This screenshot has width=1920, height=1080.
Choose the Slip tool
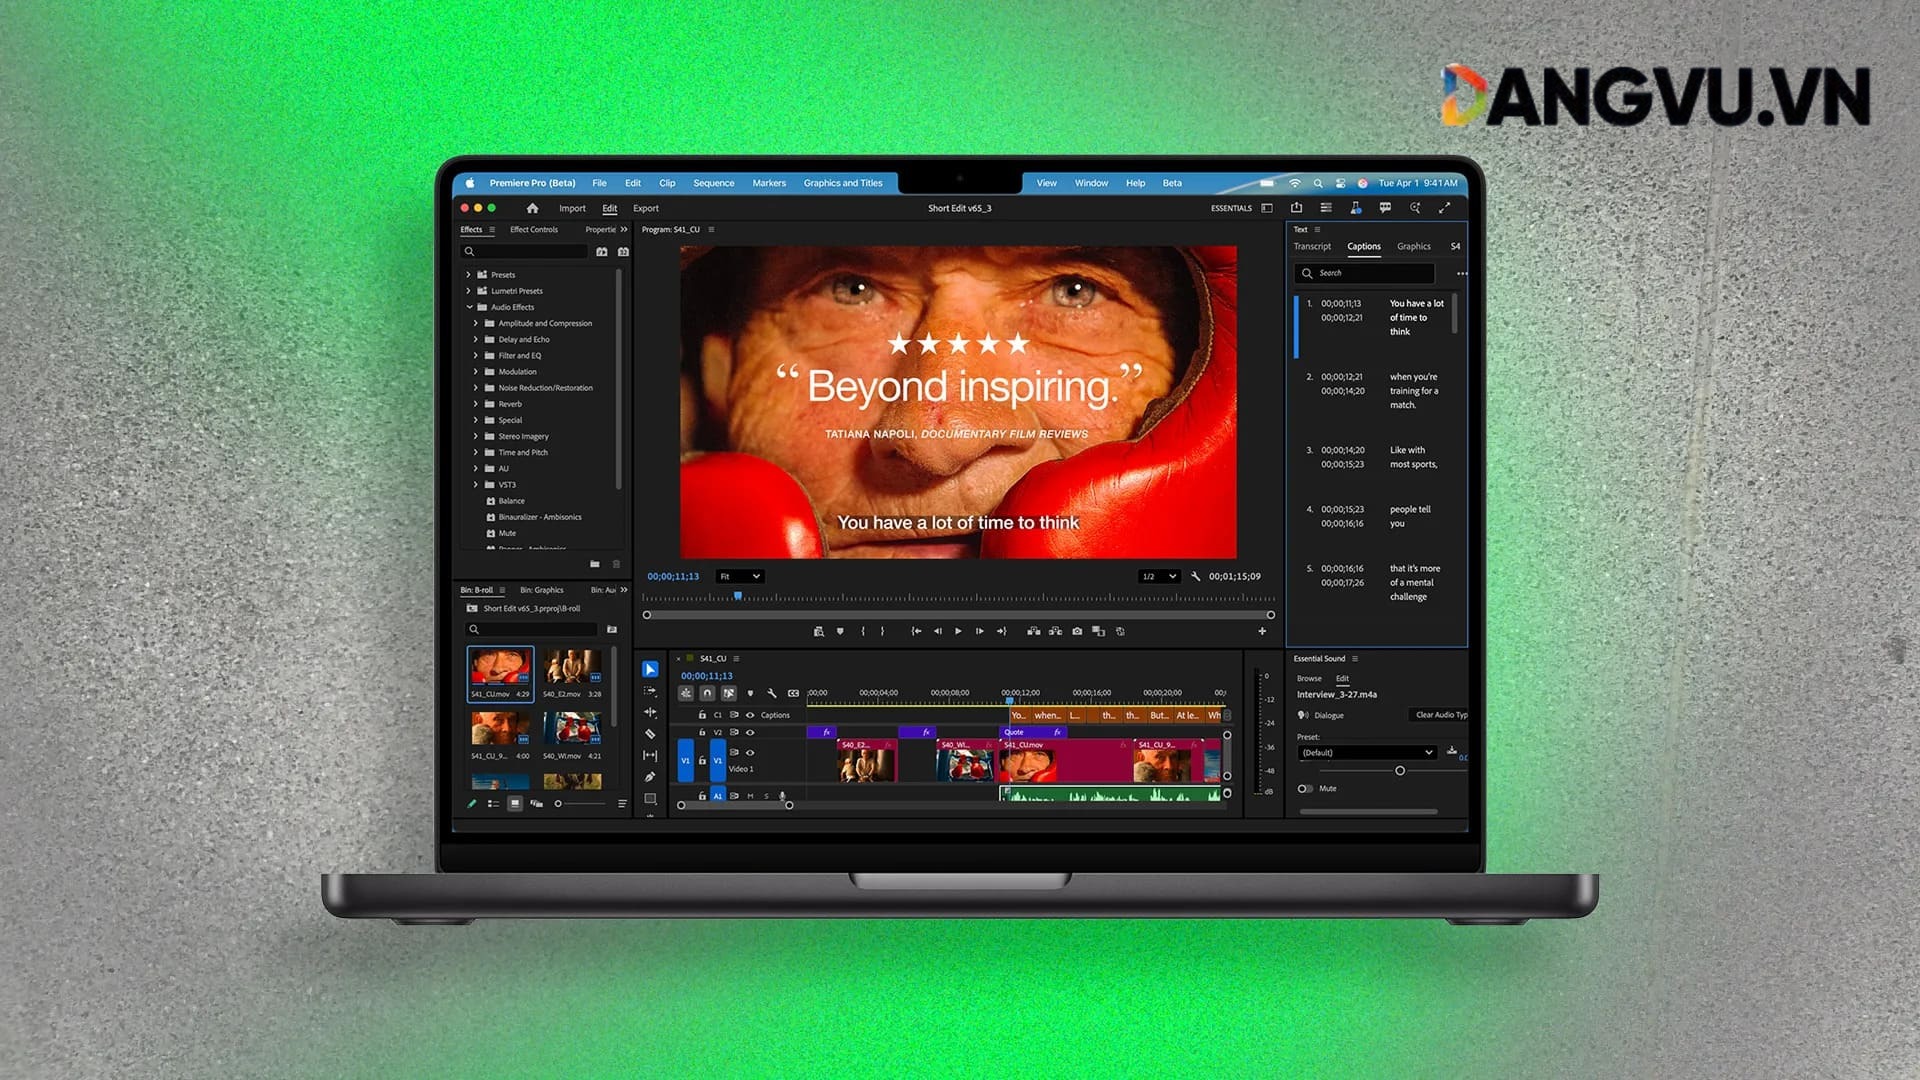click(x=650, y=755)
